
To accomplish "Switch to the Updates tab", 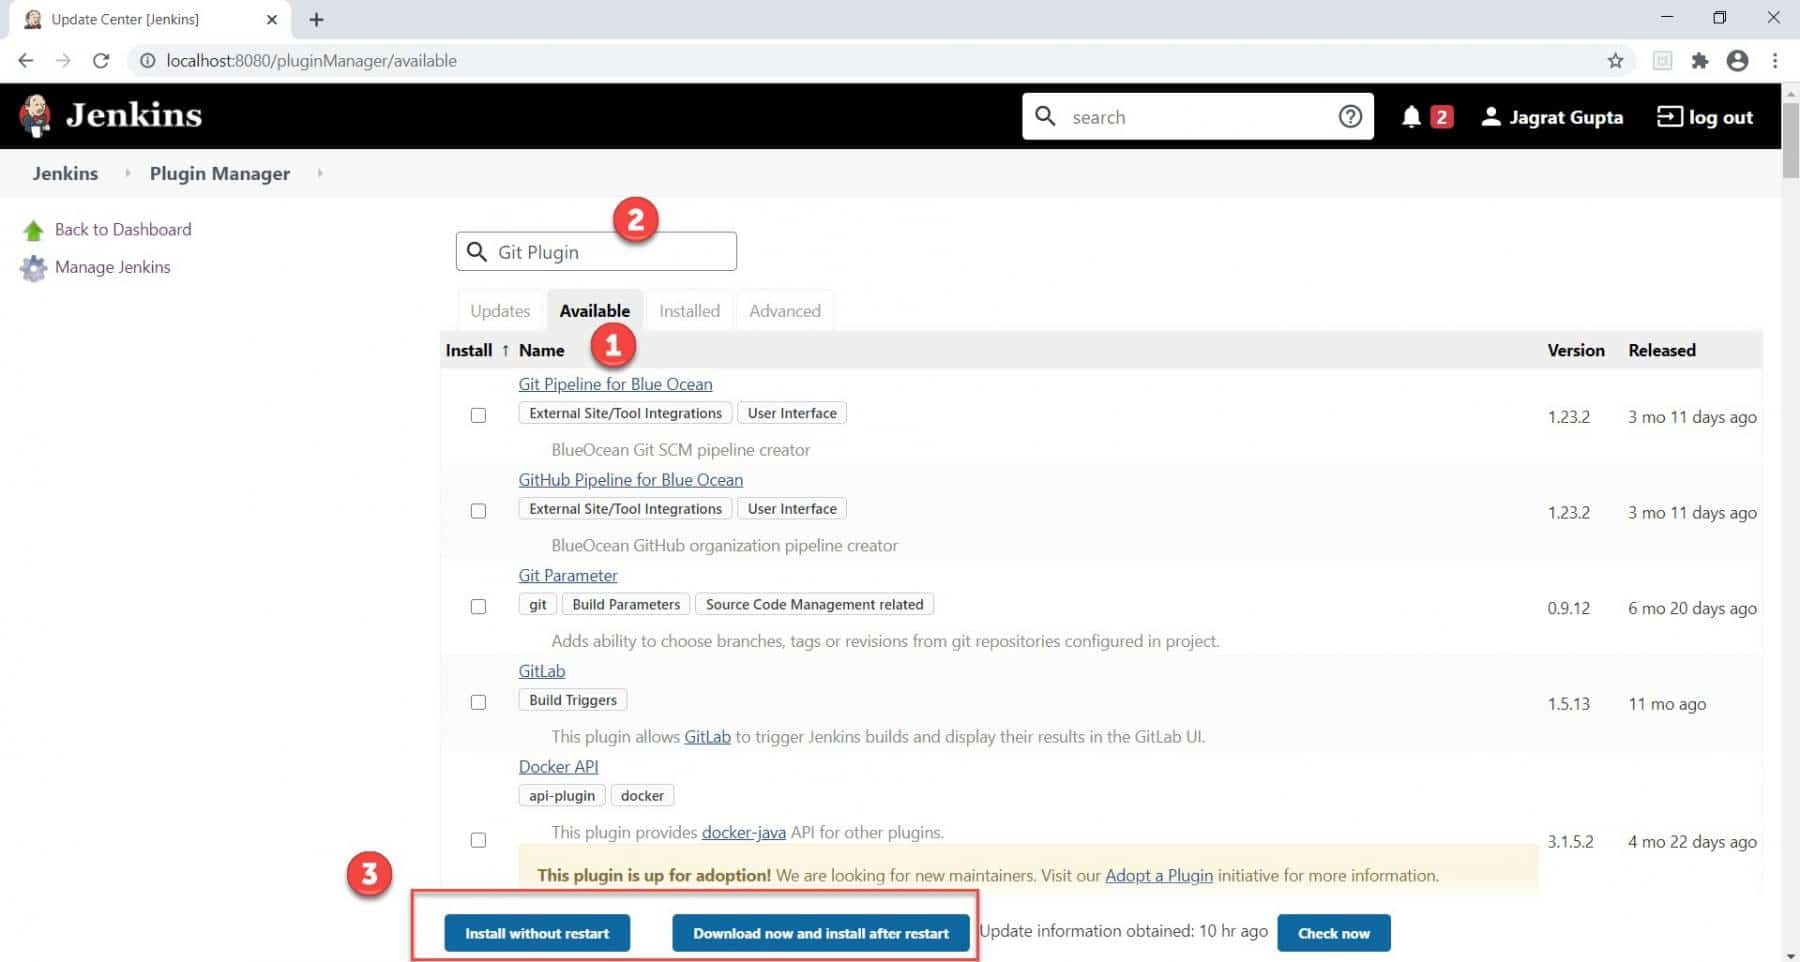I will [x=499, y=310].
